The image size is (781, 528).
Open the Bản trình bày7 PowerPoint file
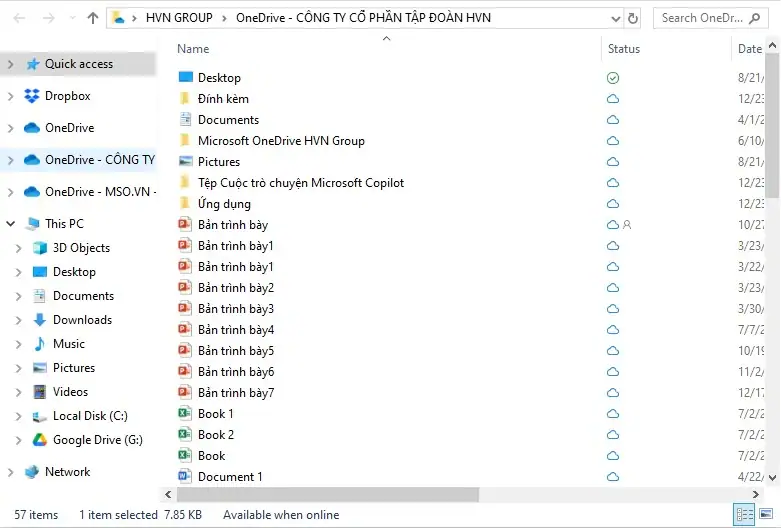click(235, 393)
